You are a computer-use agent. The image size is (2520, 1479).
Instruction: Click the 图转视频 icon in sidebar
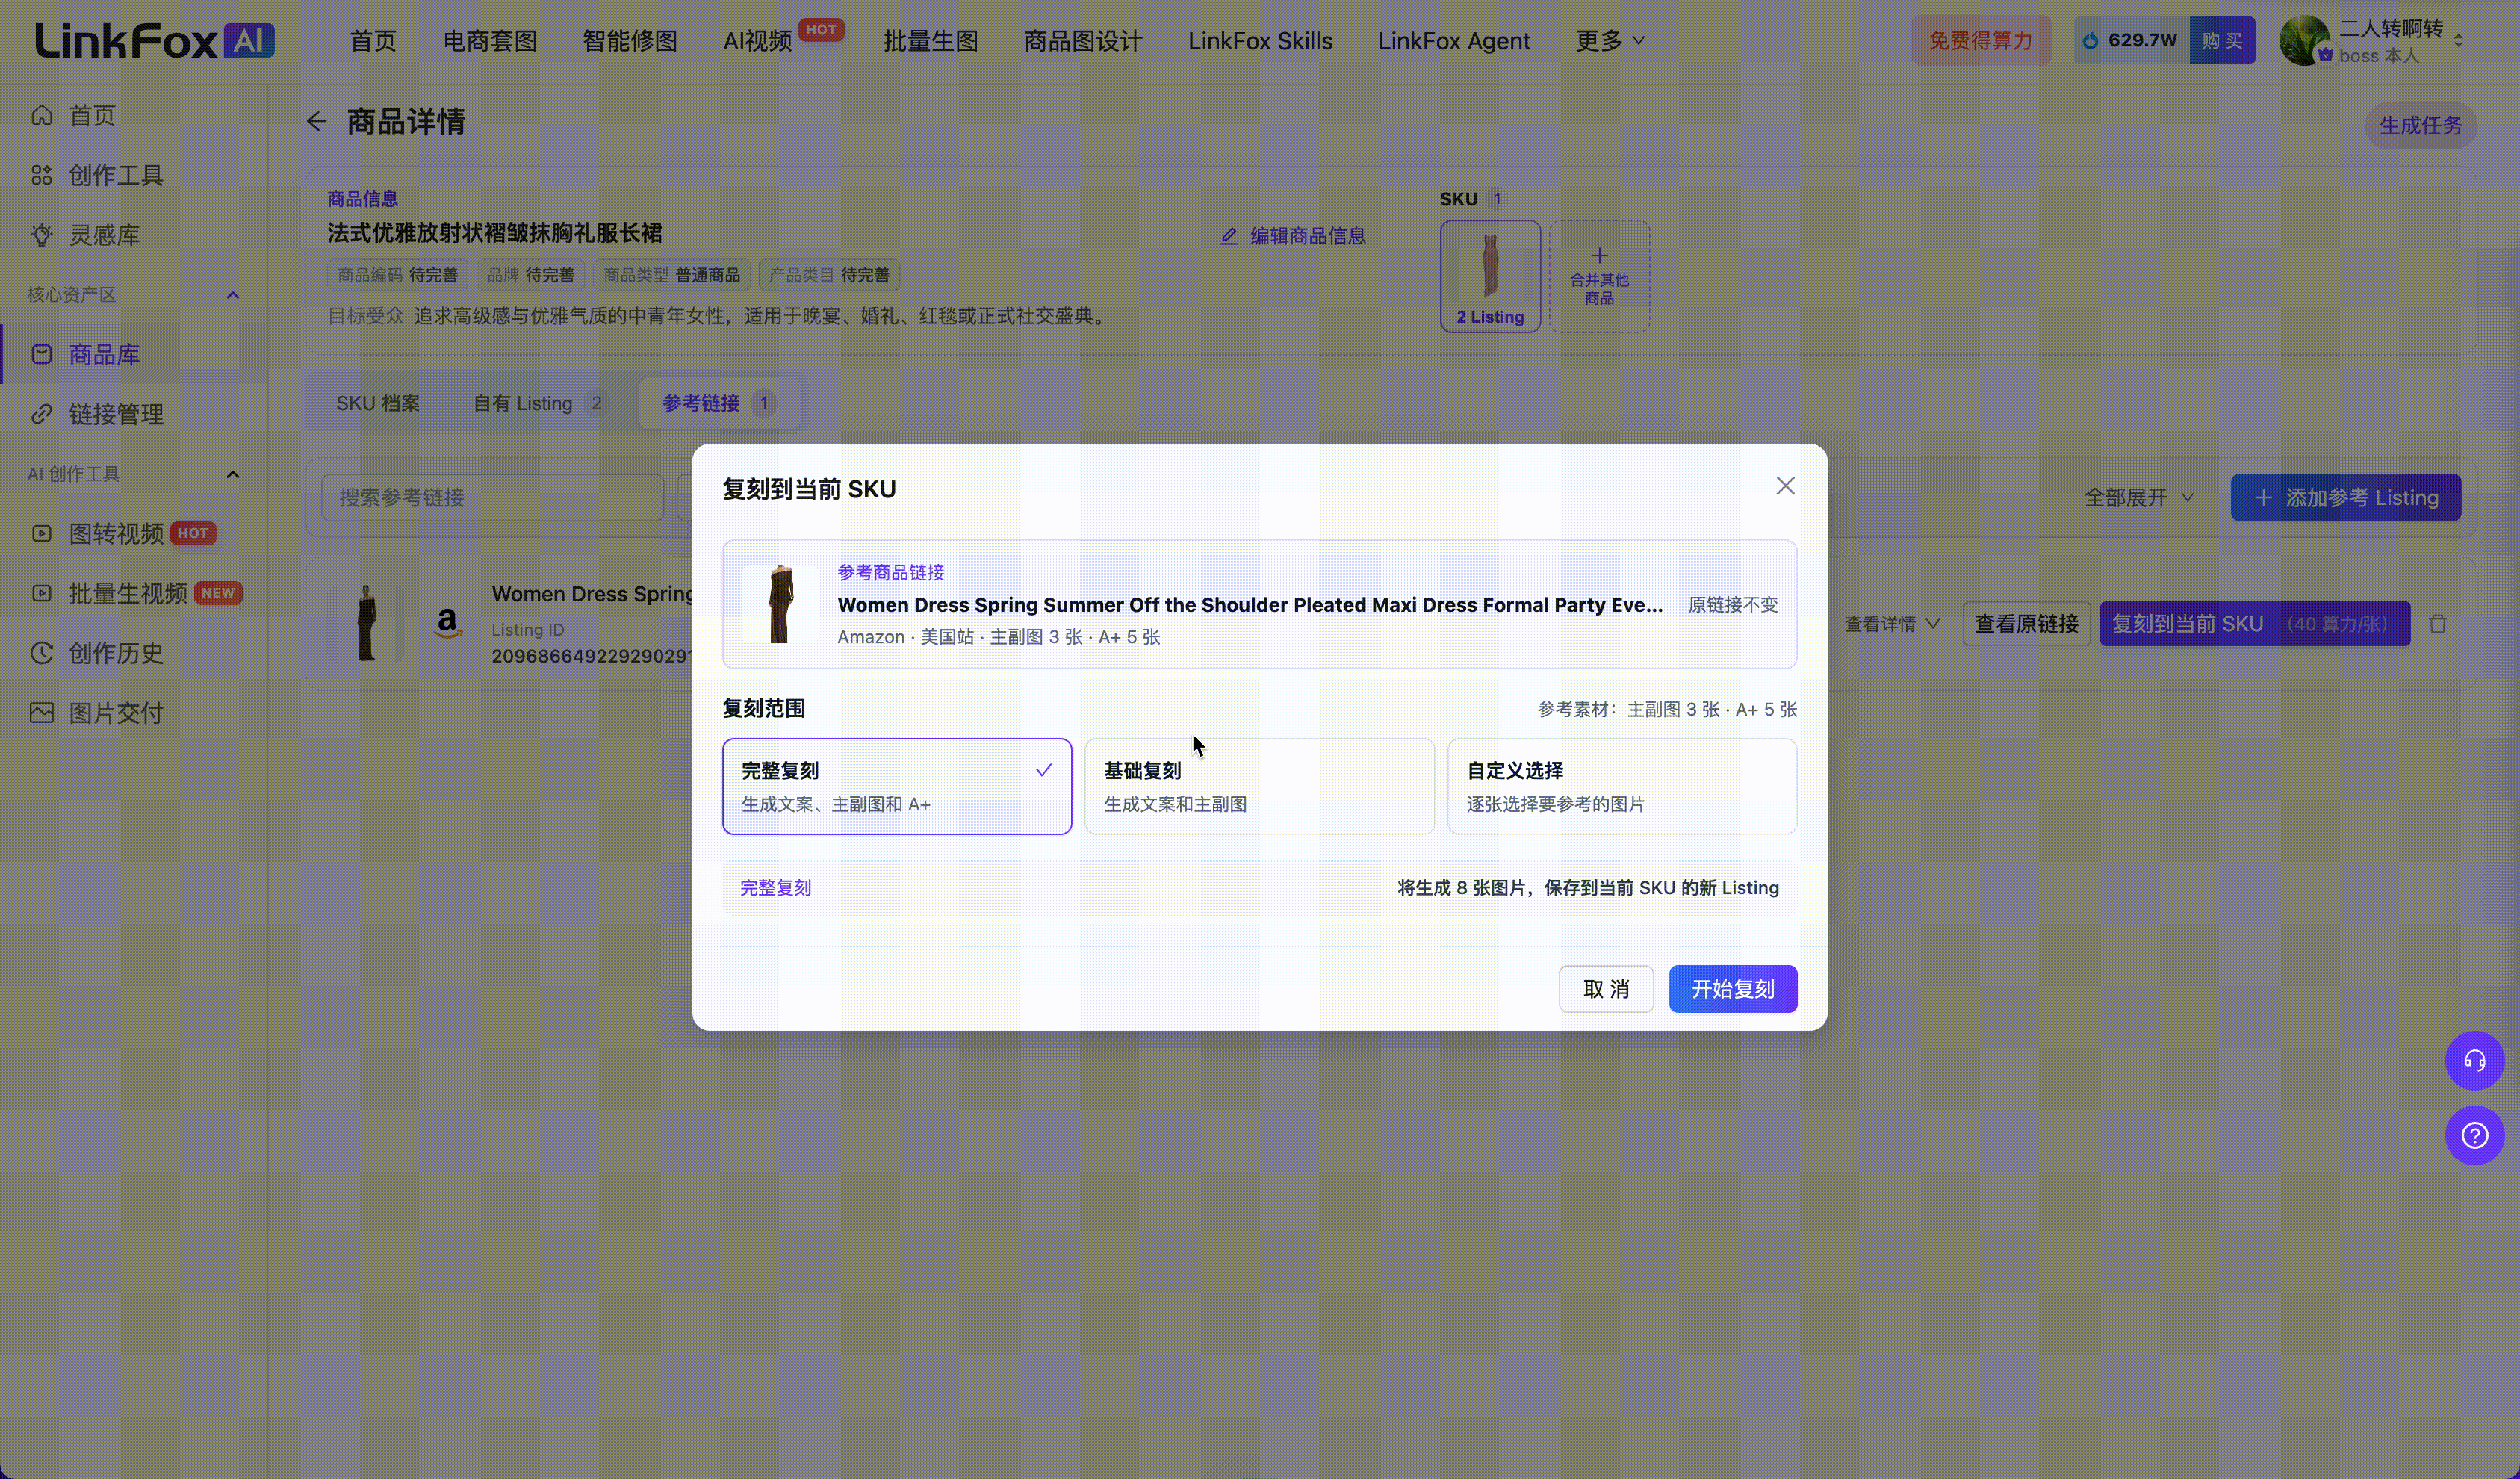41,533
